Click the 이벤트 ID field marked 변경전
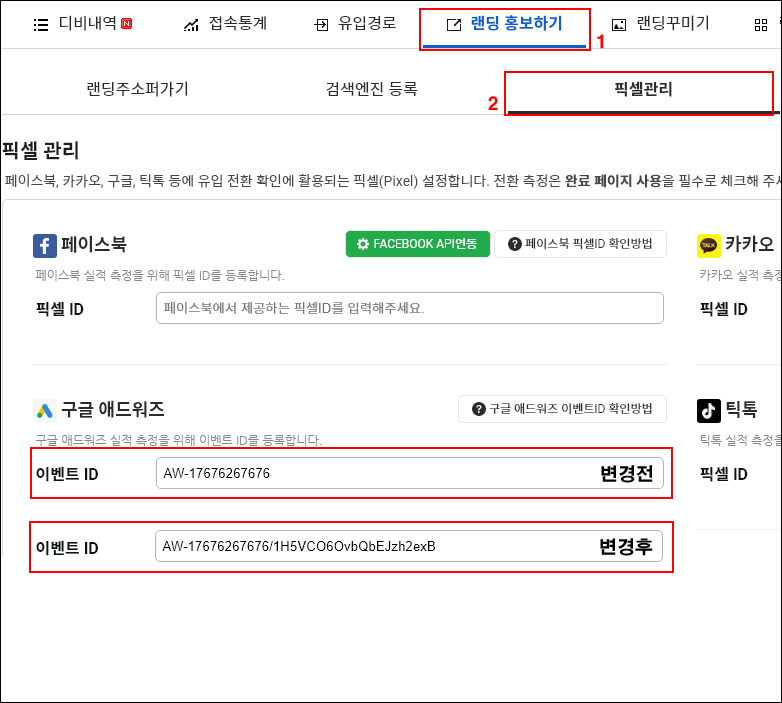The height and width of the screenshot is (703, 782). click(x=370, y=473)
